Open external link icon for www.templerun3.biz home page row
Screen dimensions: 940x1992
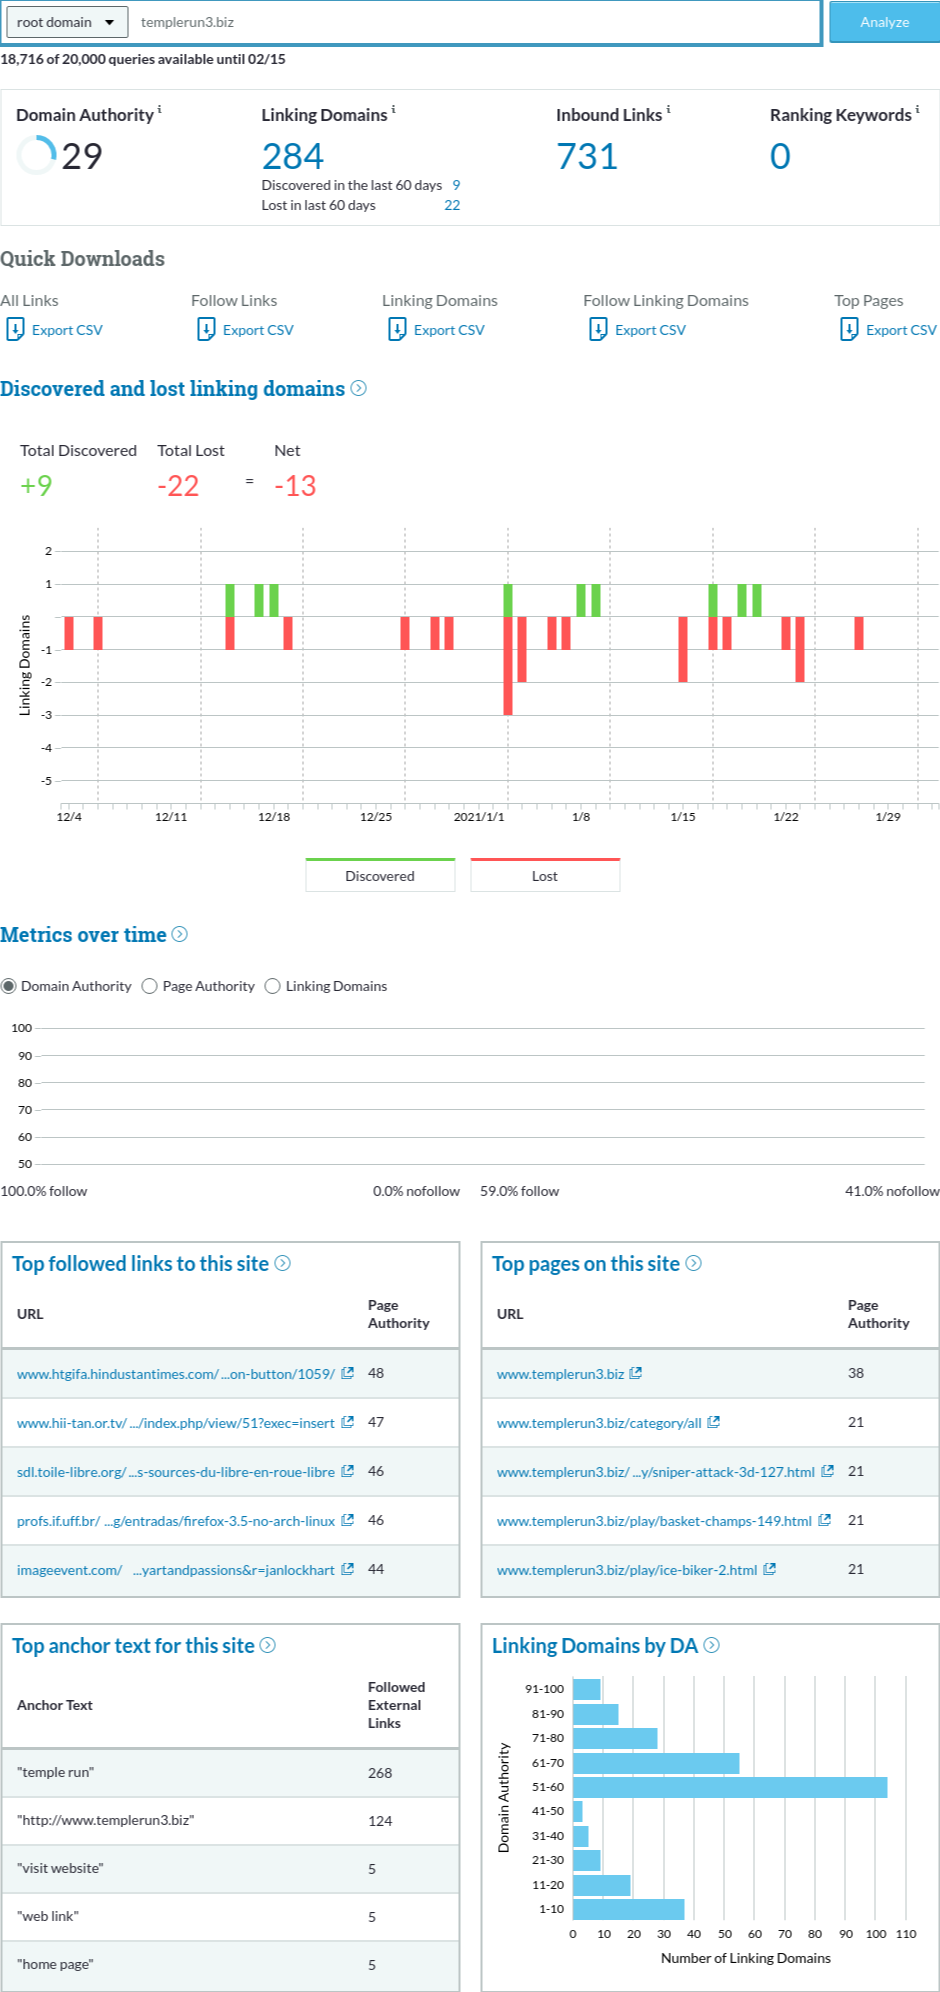(x=636, y=1373)
